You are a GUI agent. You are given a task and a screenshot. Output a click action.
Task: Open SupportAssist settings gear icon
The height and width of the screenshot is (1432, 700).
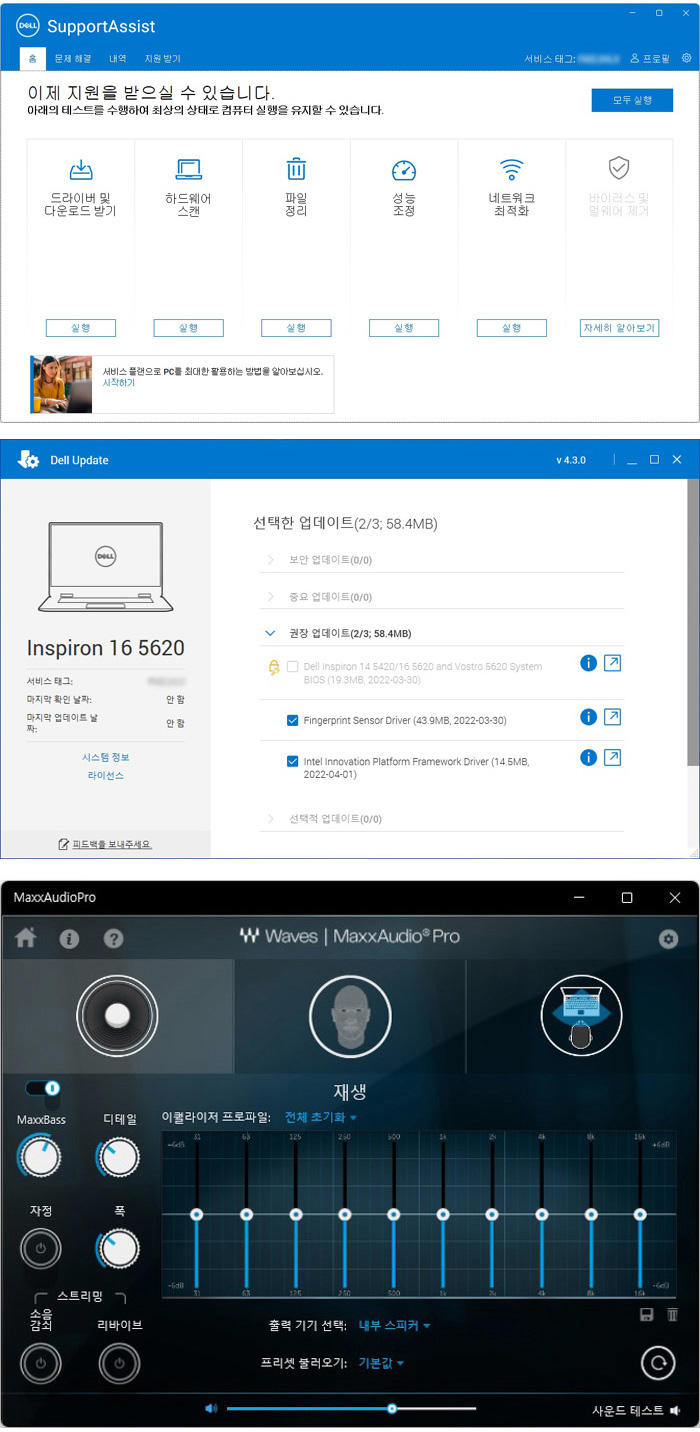coord(686,58)
